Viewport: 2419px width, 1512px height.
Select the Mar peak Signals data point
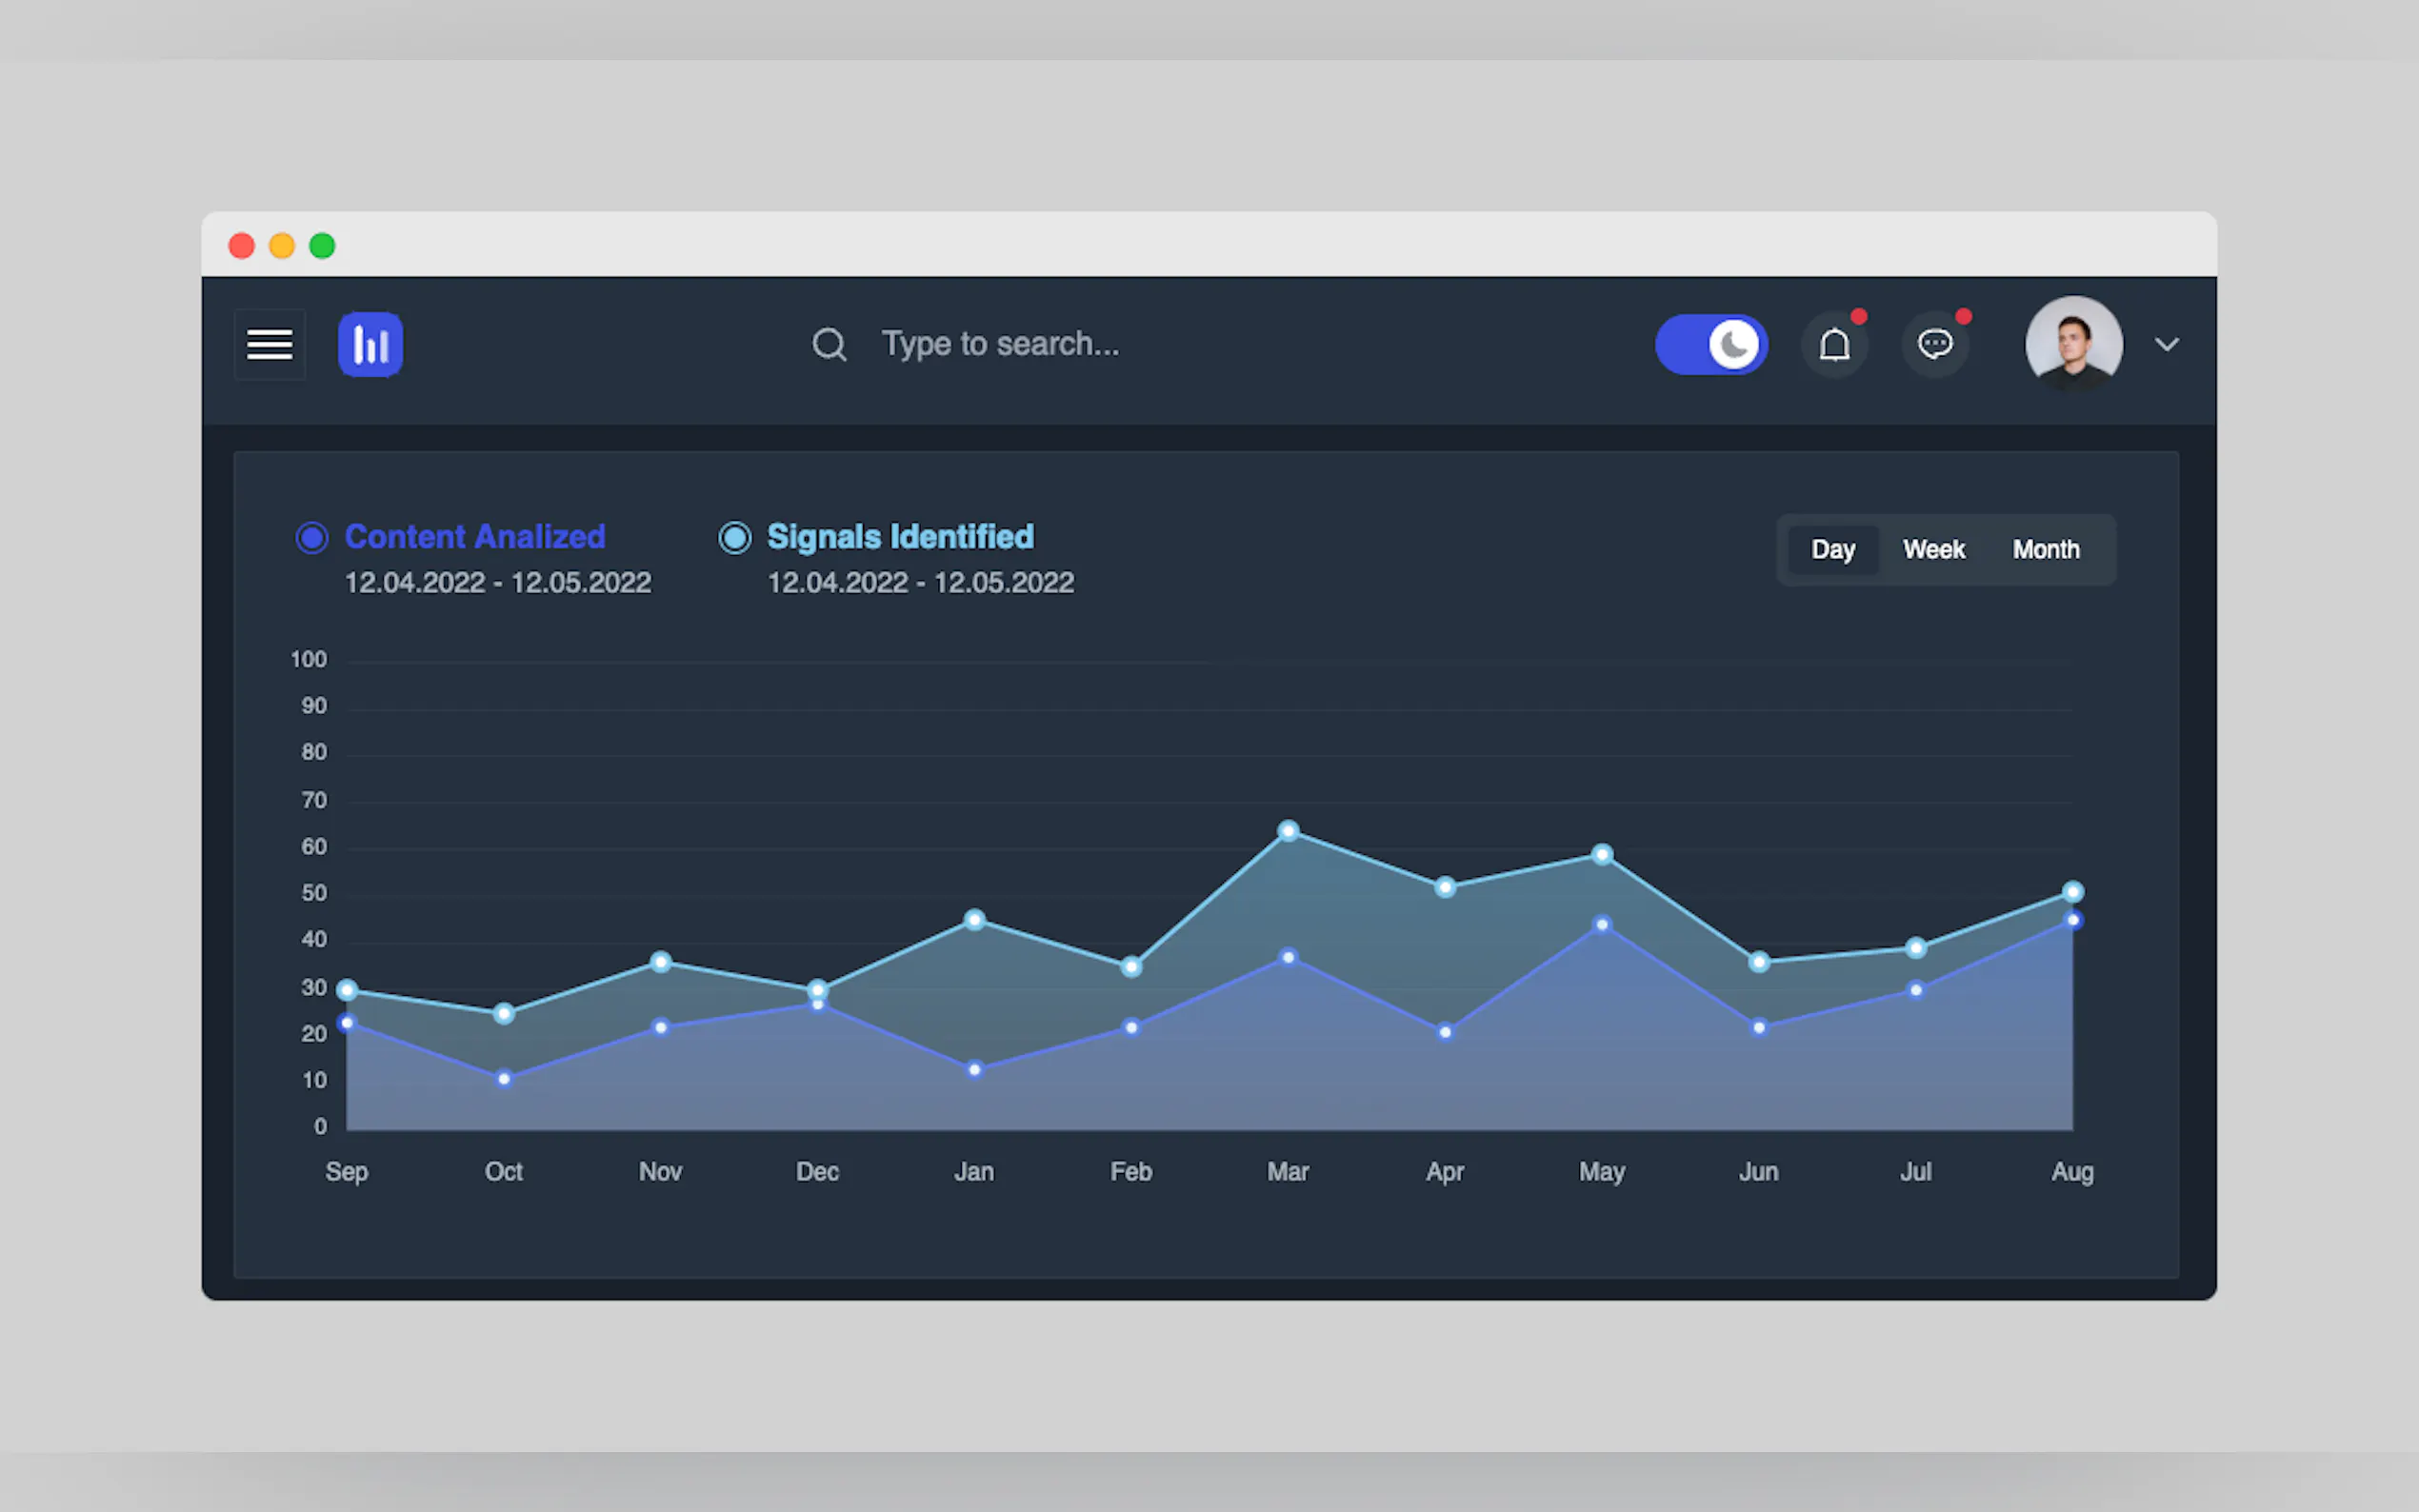coord(1288,831)
